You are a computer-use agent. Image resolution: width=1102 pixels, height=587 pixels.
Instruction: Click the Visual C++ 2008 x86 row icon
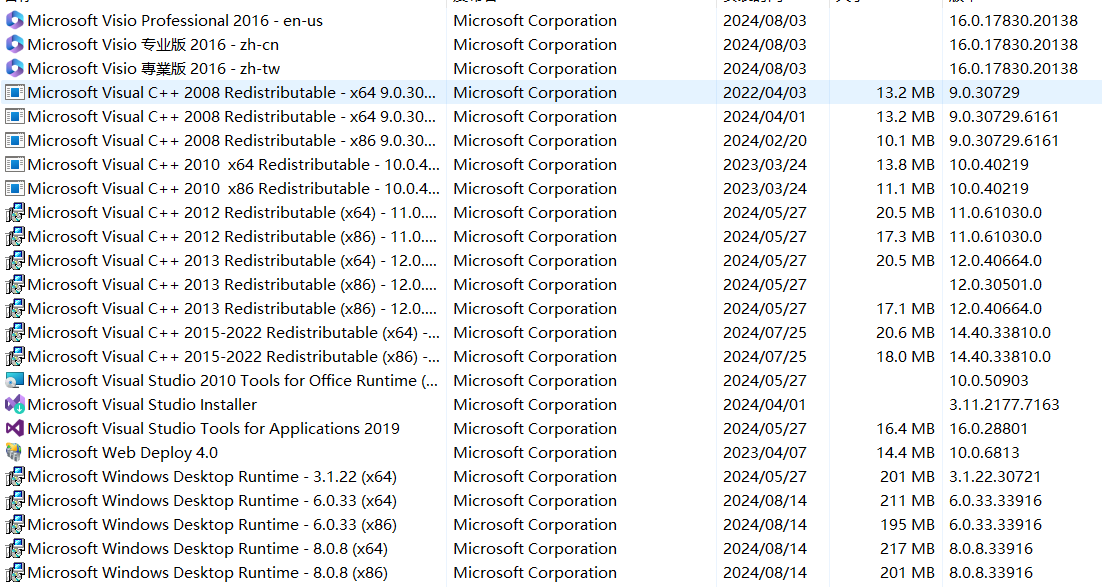click(x=15, y=140)
